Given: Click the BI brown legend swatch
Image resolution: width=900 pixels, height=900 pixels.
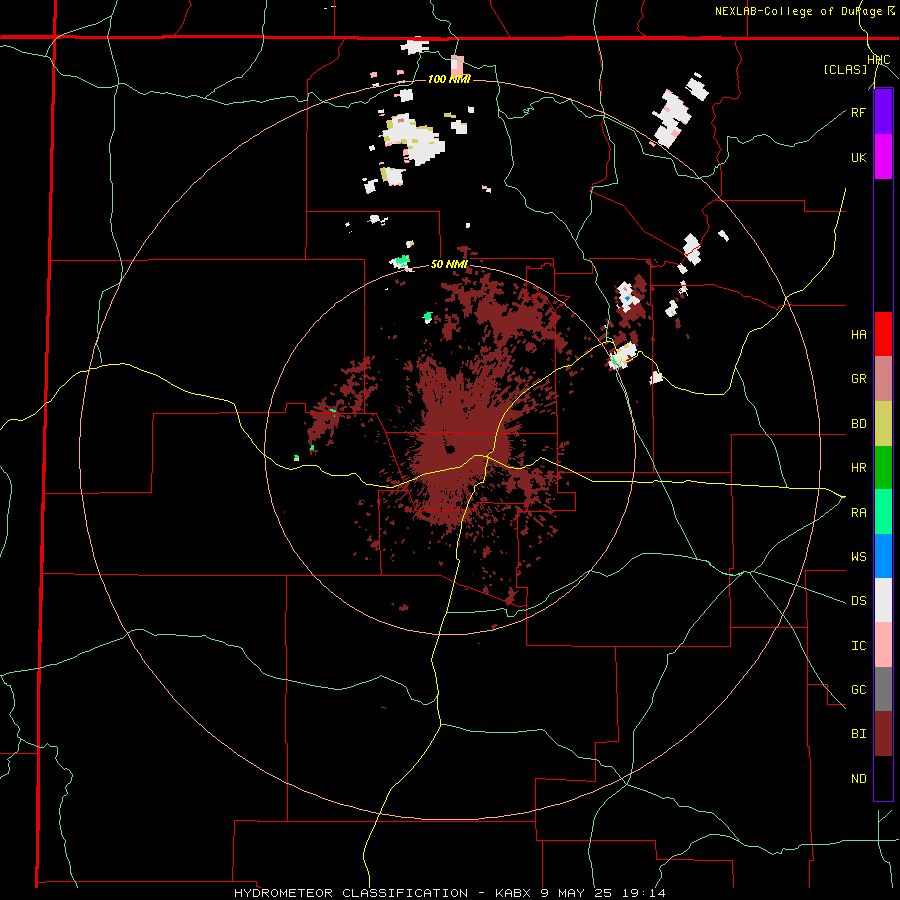Looking at the screenshot, I should click(883, 734).
